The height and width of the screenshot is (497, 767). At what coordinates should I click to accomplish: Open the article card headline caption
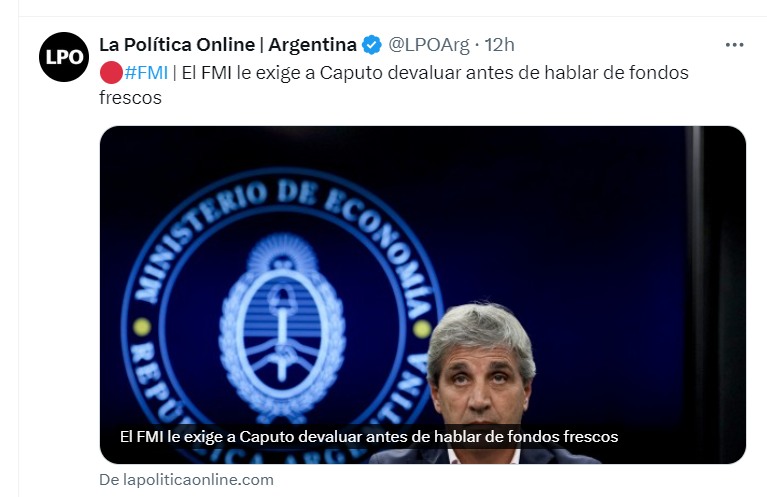[x=369, y=436]
